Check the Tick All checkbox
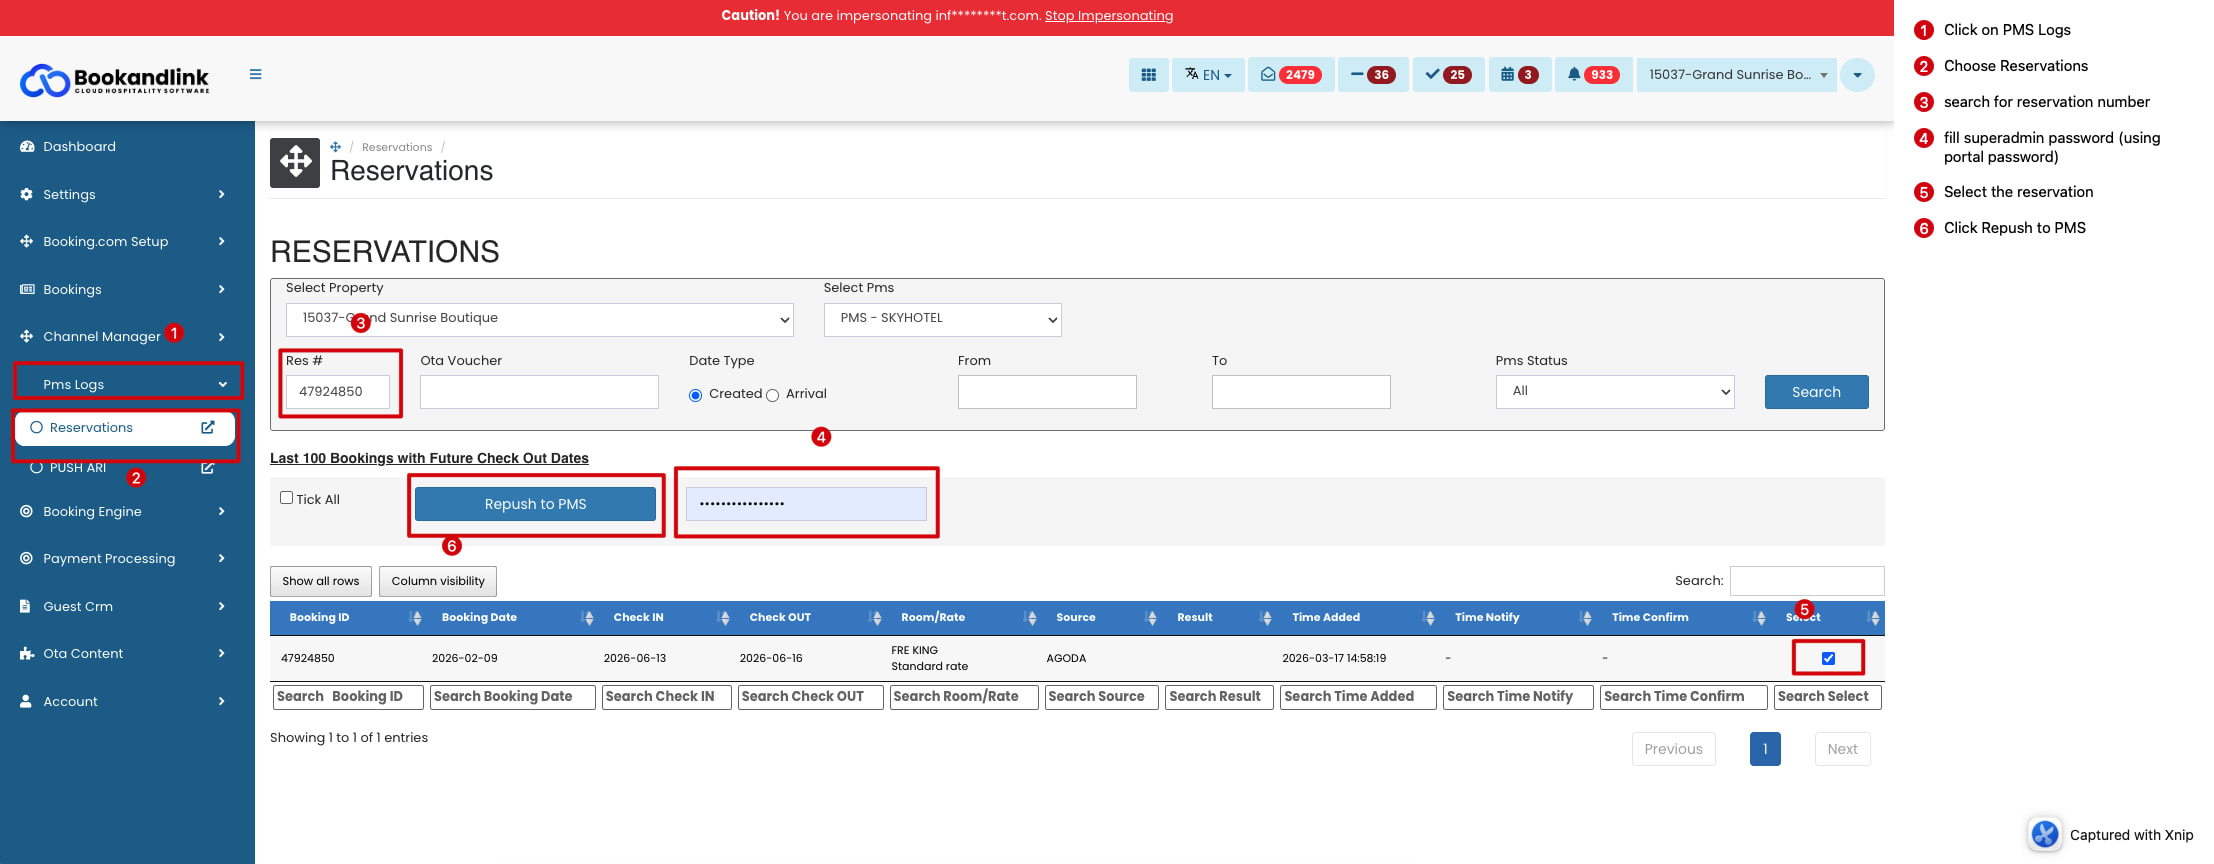Image resolution: width=2214 pixels, height=864 pixels. point(287,497)
